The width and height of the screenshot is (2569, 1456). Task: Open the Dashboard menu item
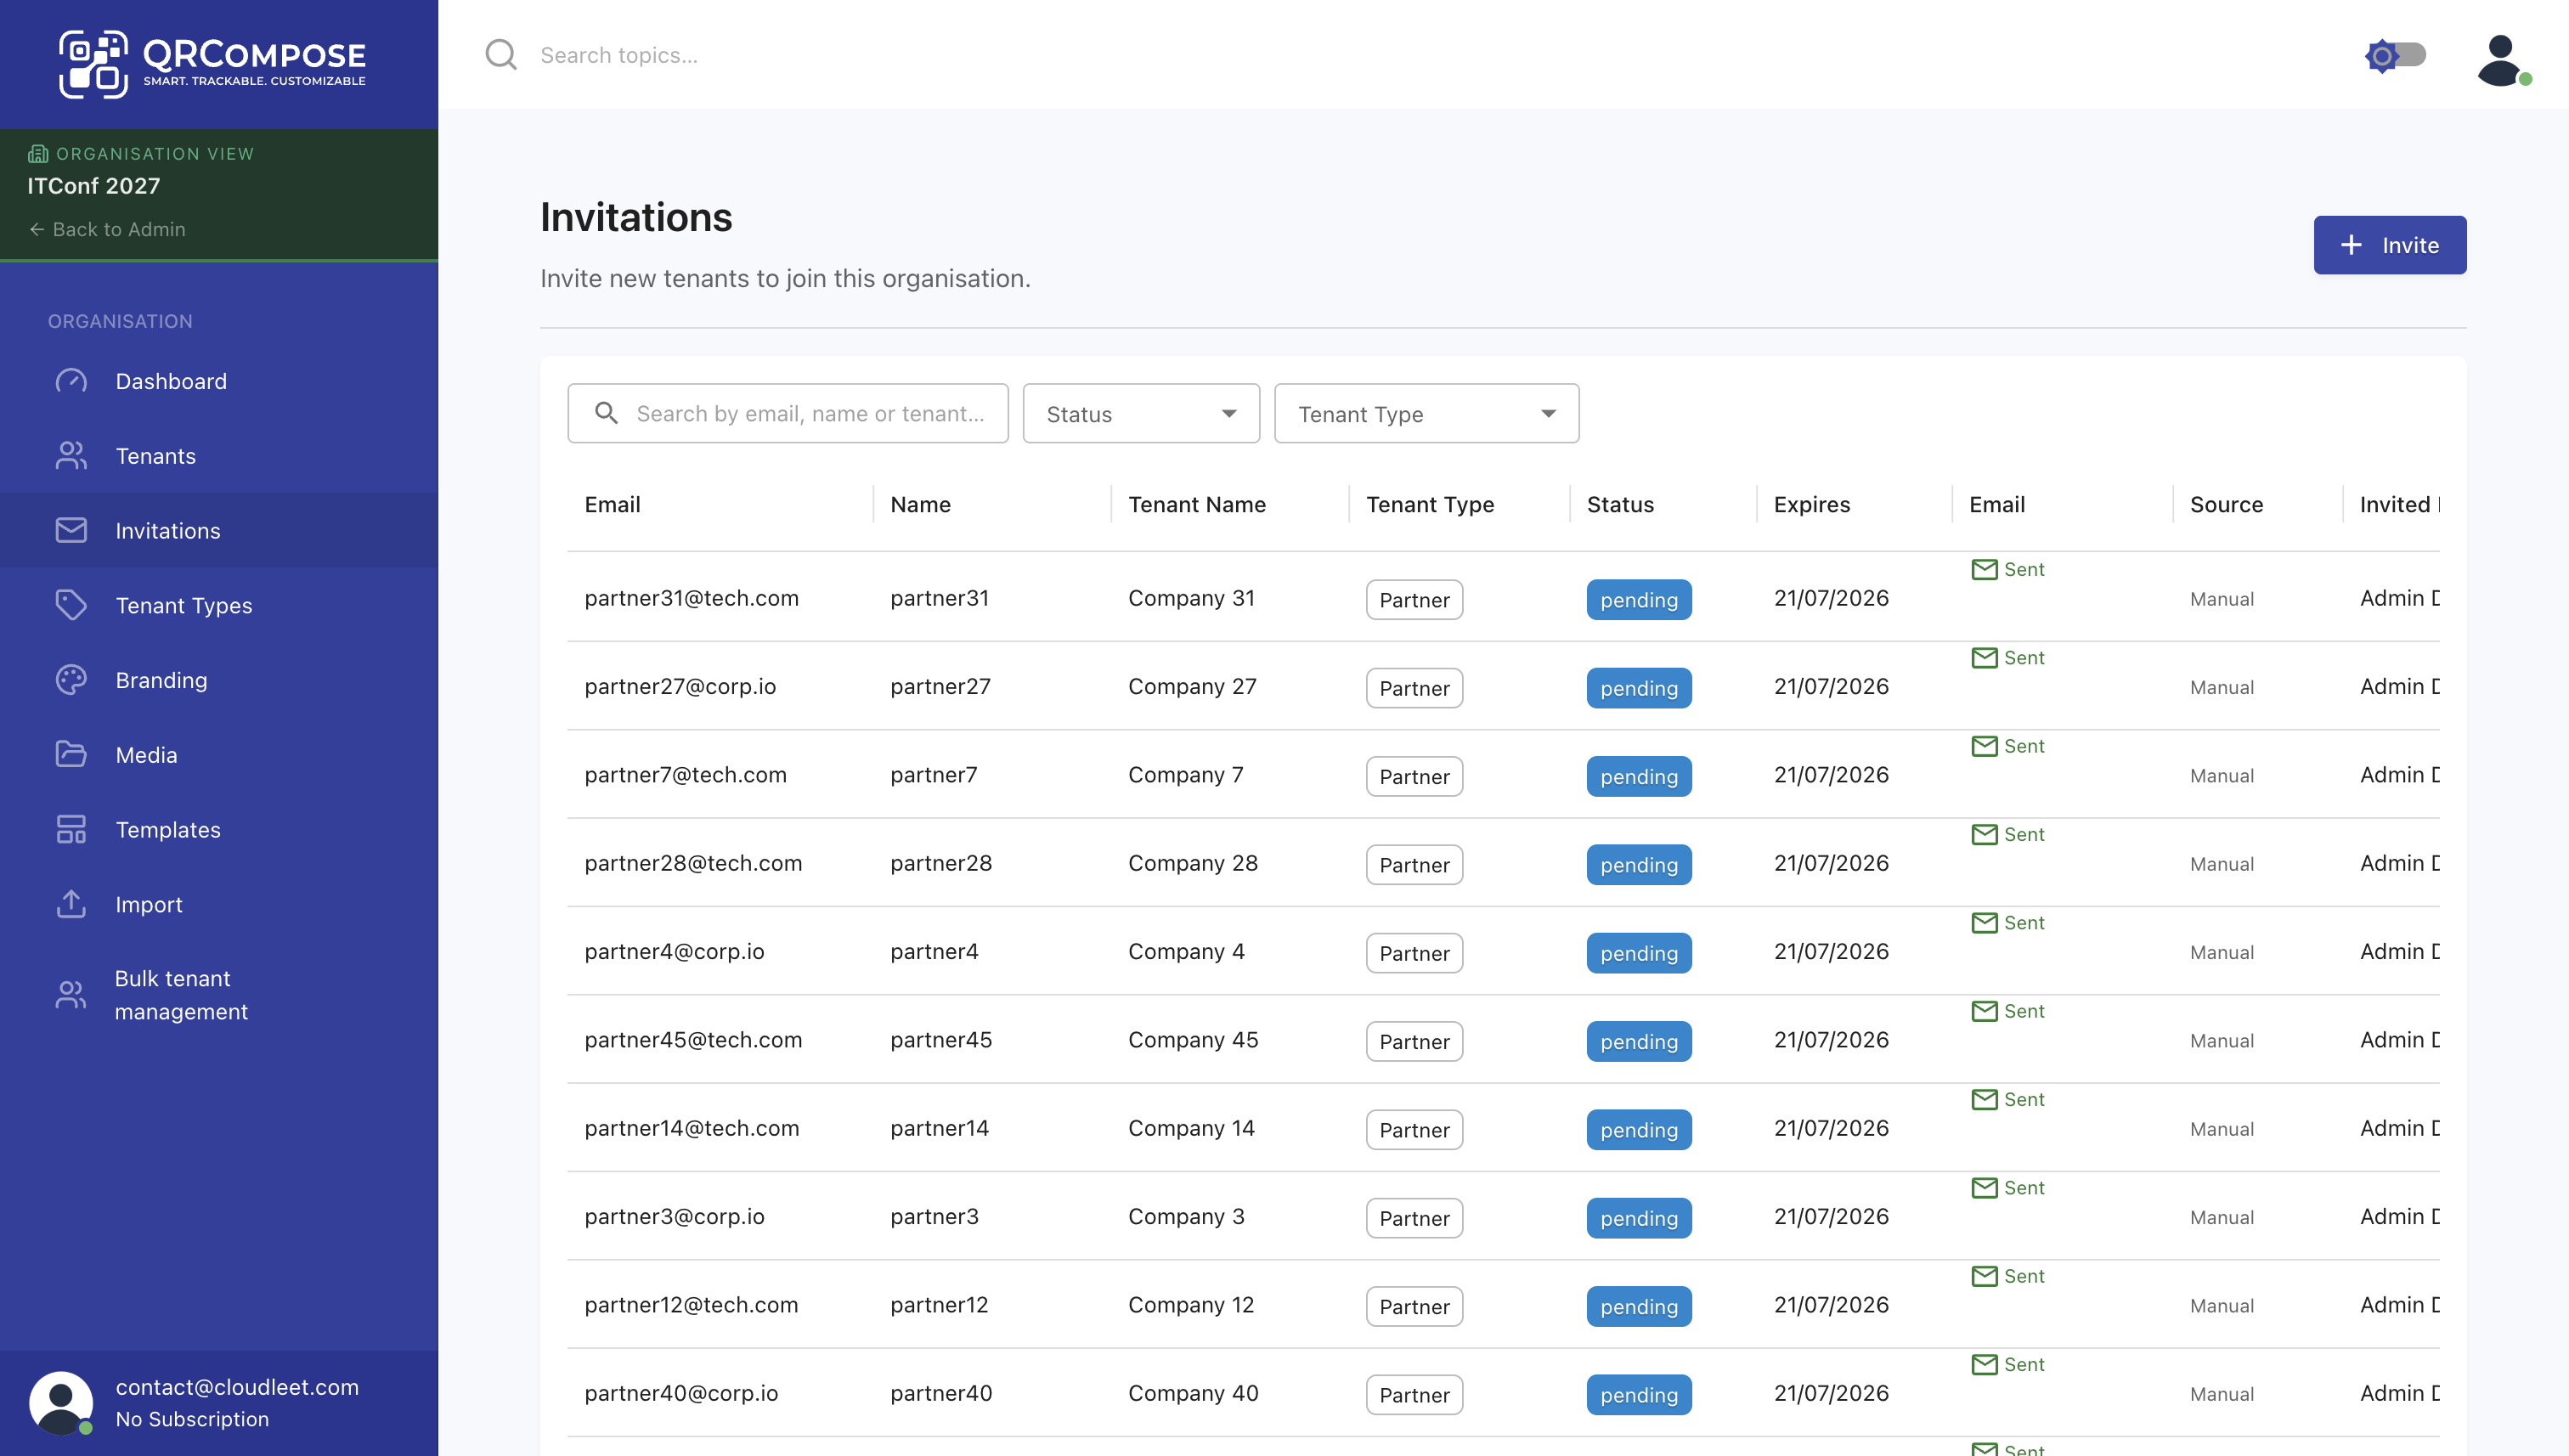tap(219, 381)
